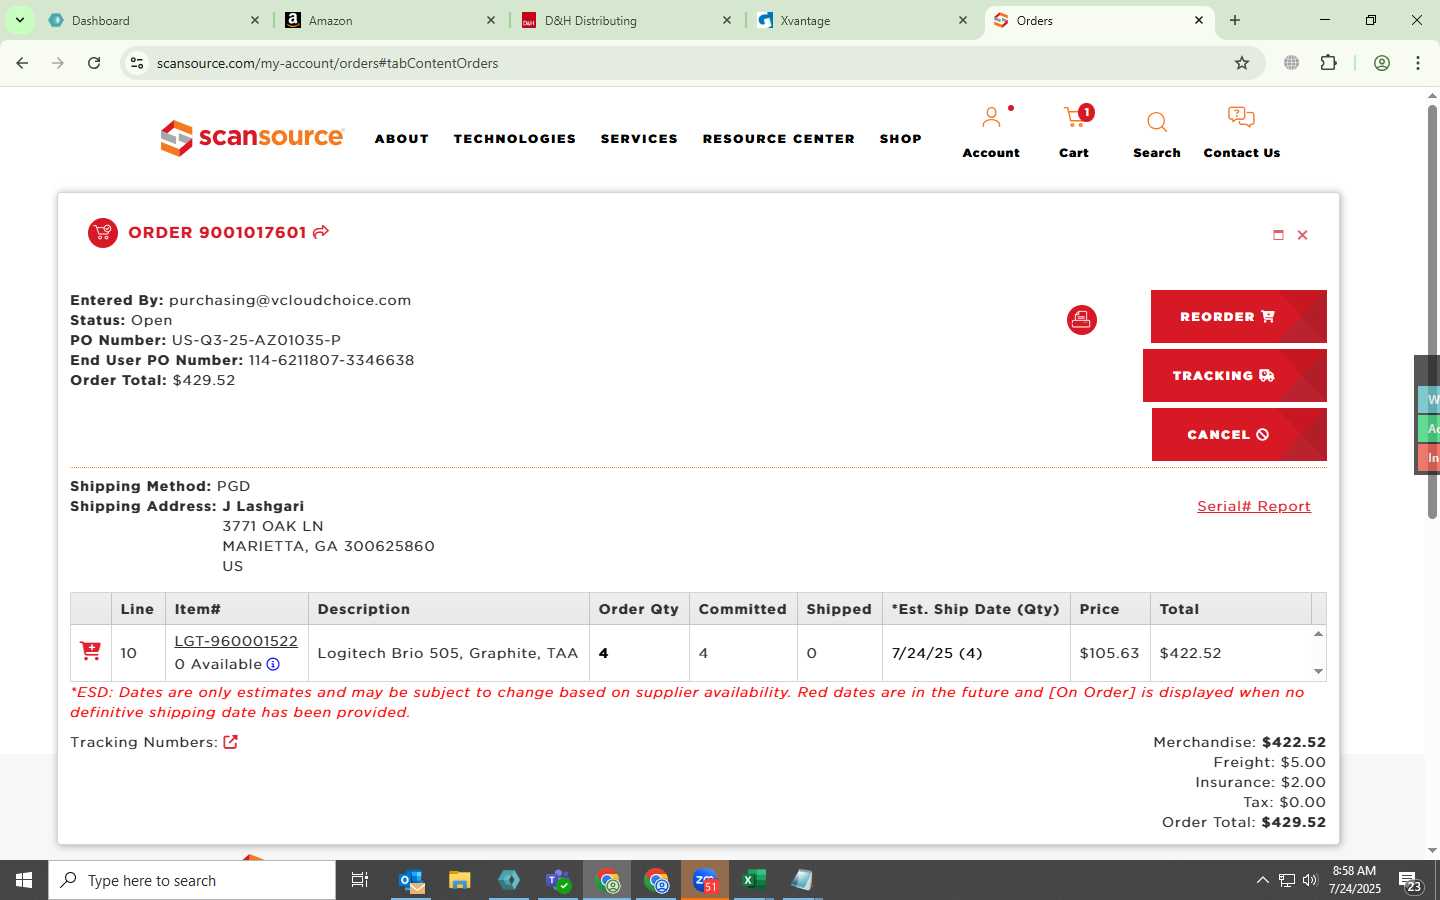The height and width of the screenshot is (900, 1440).
Task: Open the browser Extensions puzzle icon
Action: tap(1328, 63)
